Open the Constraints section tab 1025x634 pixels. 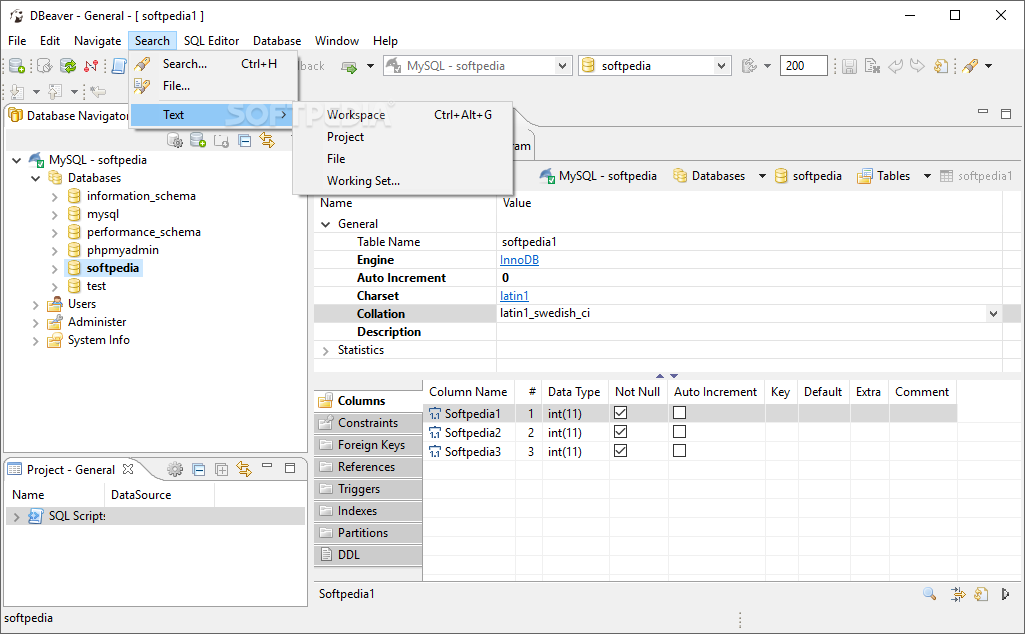(x=368, y=423)
